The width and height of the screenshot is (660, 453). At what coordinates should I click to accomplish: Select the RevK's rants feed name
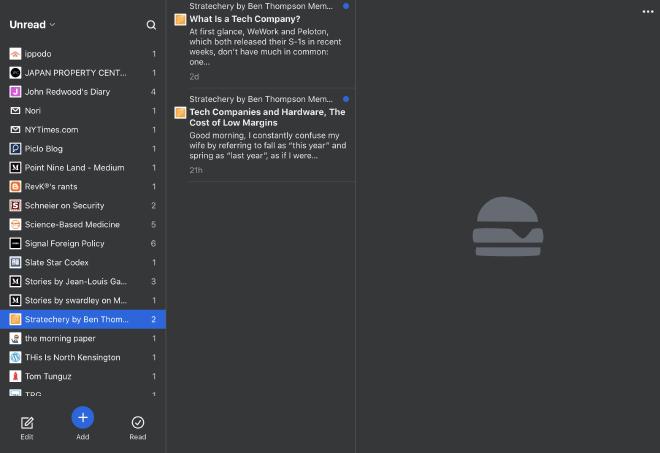tap(51, 187)
